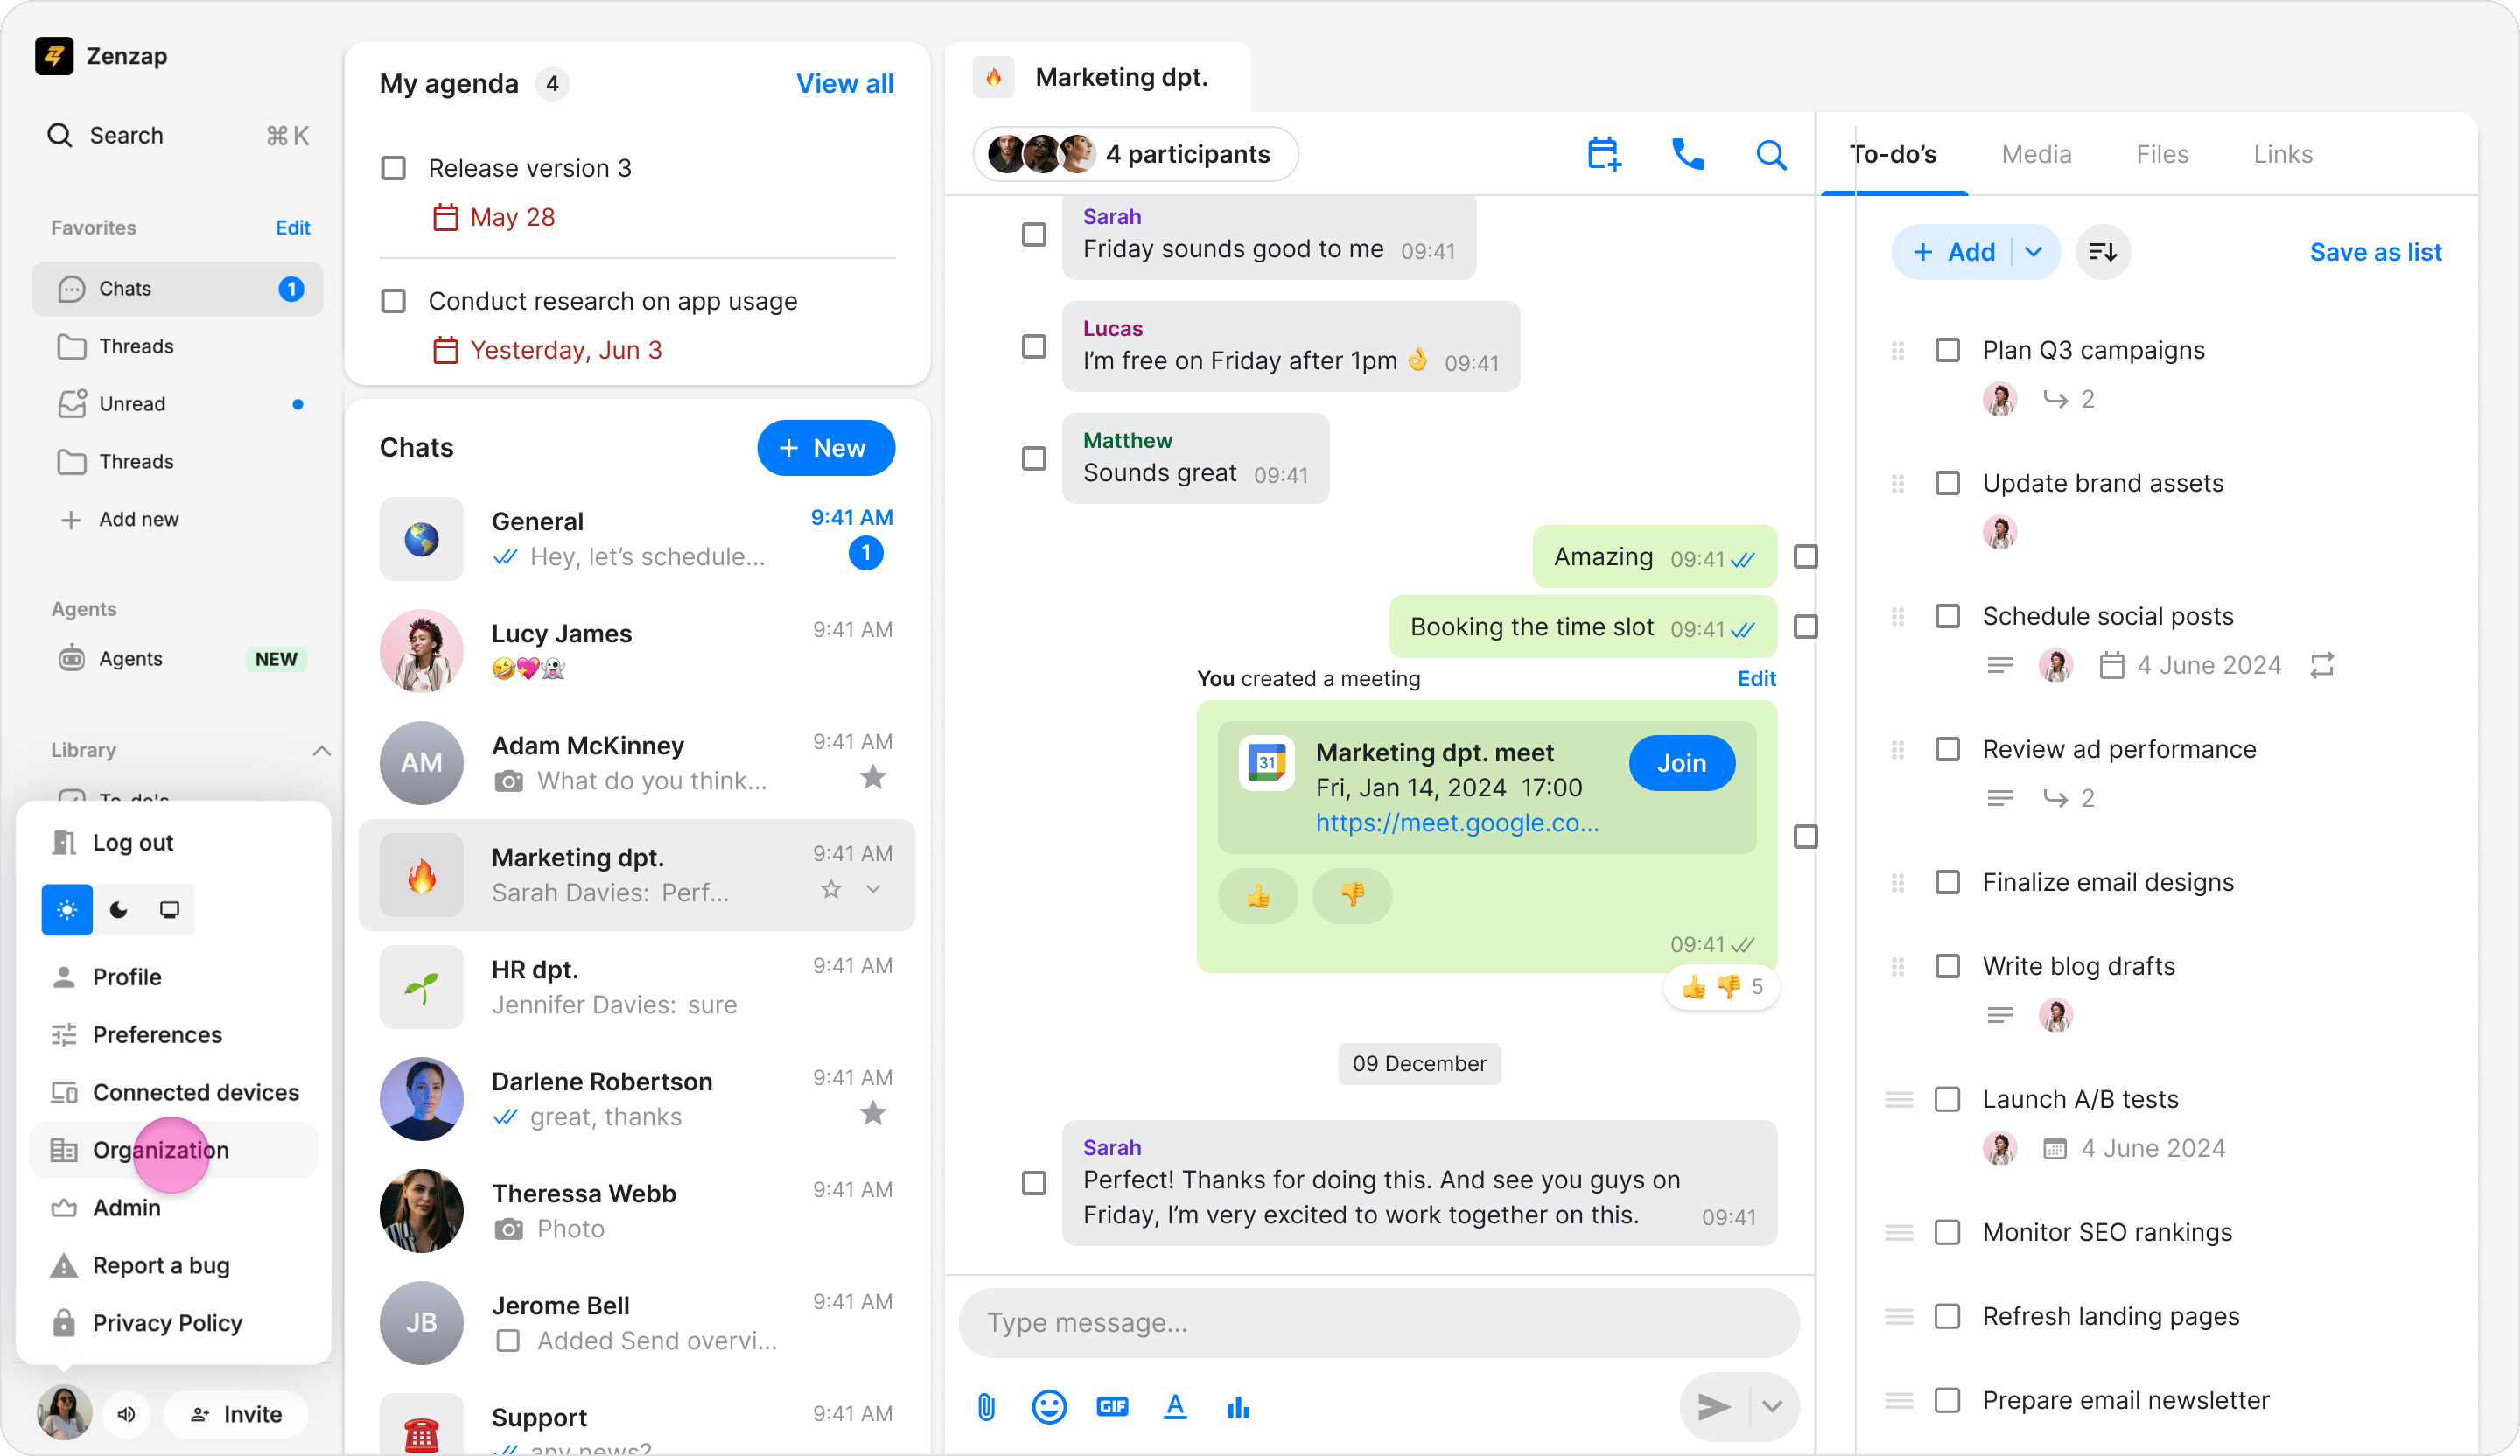Viewport: 2520px width, 1456px height.
Task: Select Matthew's Sounds great message checkbox
Action: pyautogui.click(x=1034, y=459)
